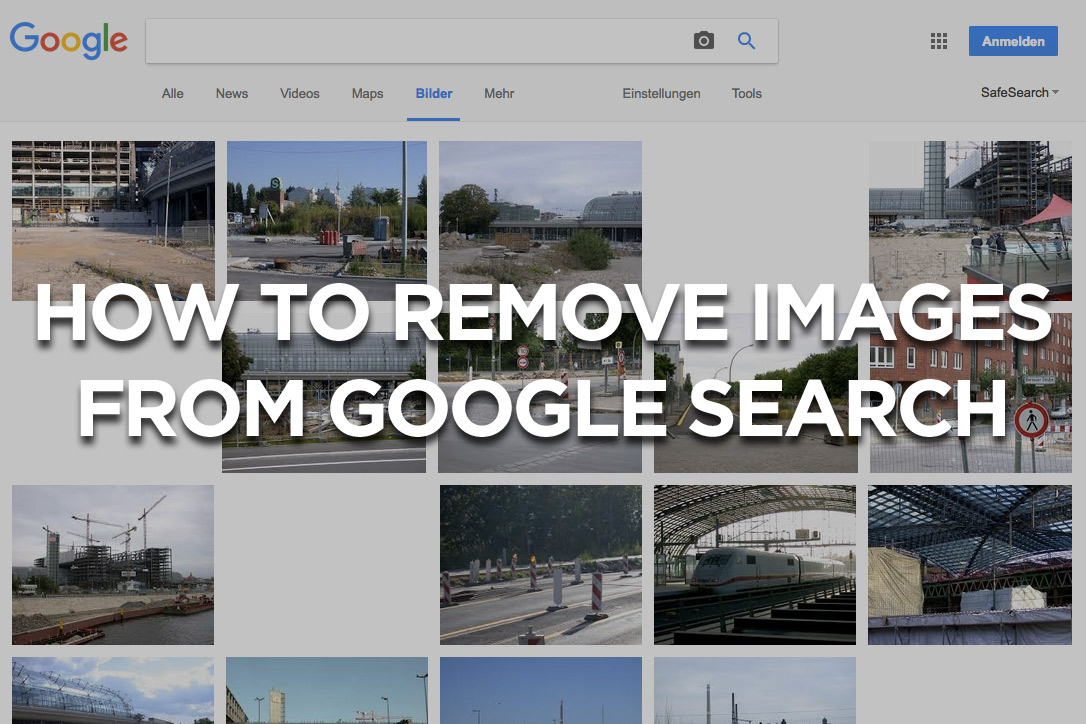Switch to the Videos tab
1086x724 pixels.
point(299,93)
